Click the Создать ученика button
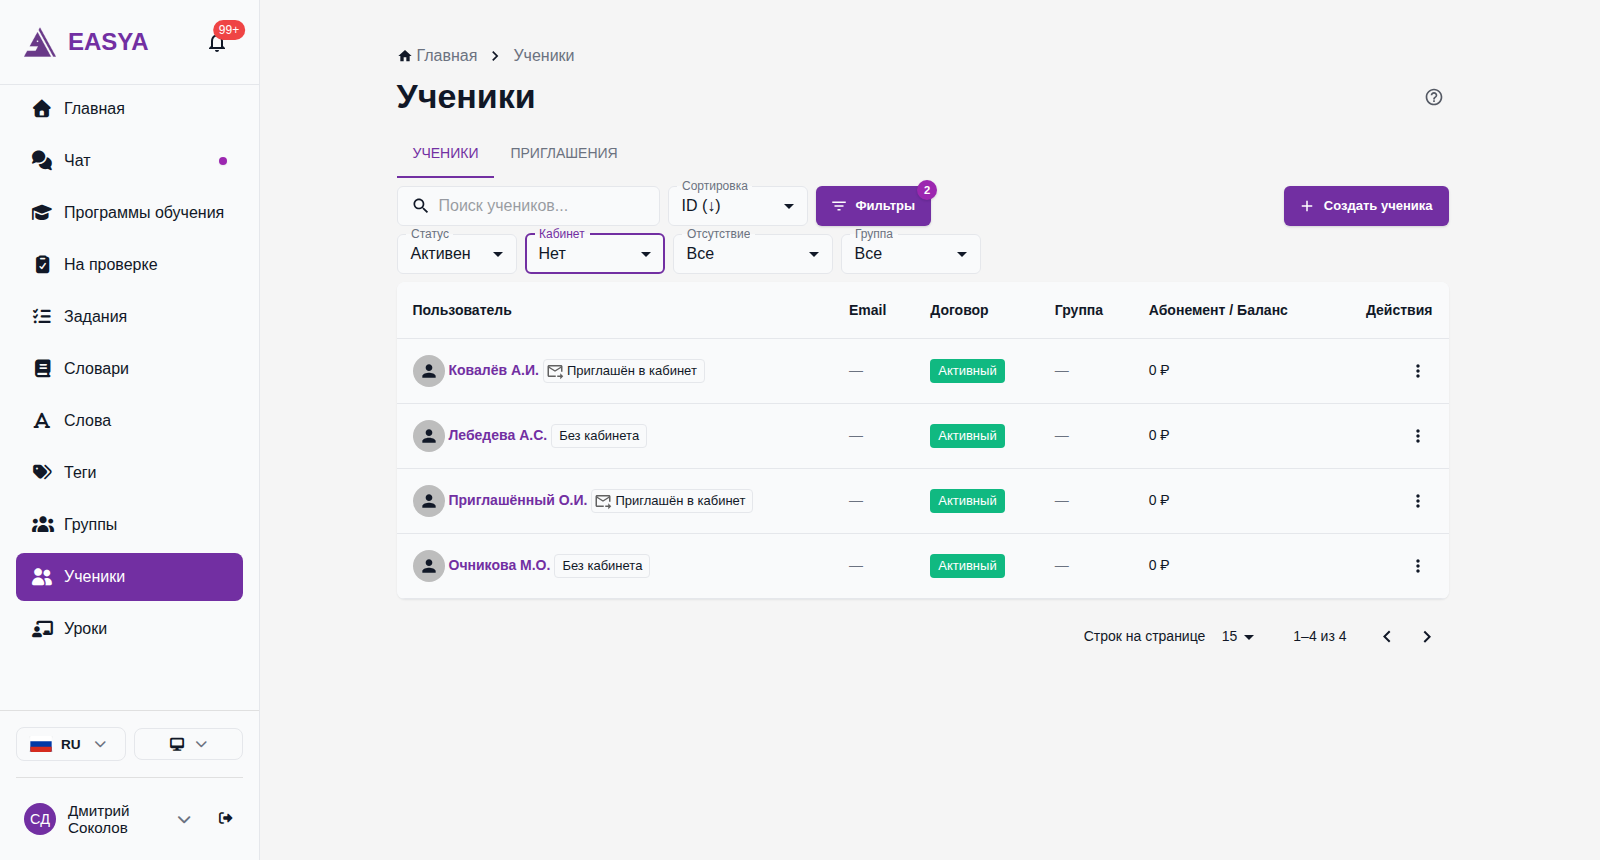 (x=1366, y=206)
